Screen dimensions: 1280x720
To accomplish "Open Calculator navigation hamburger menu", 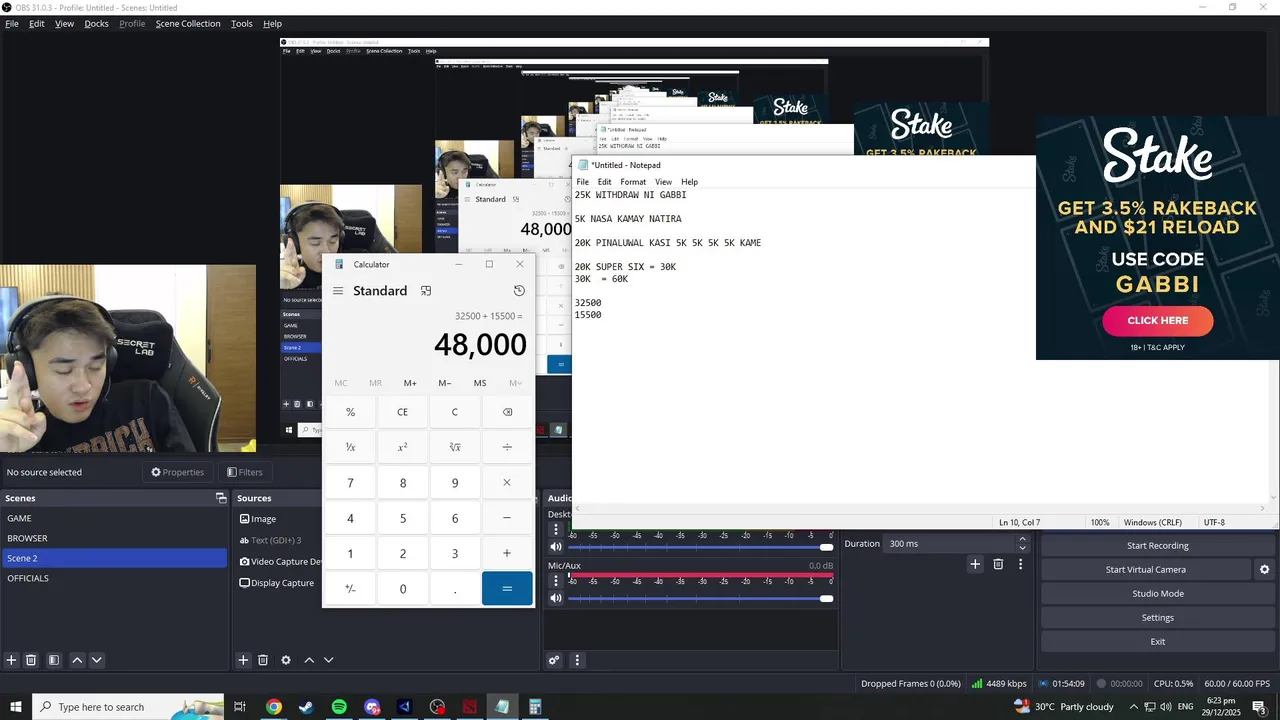I will coord(338,291).
